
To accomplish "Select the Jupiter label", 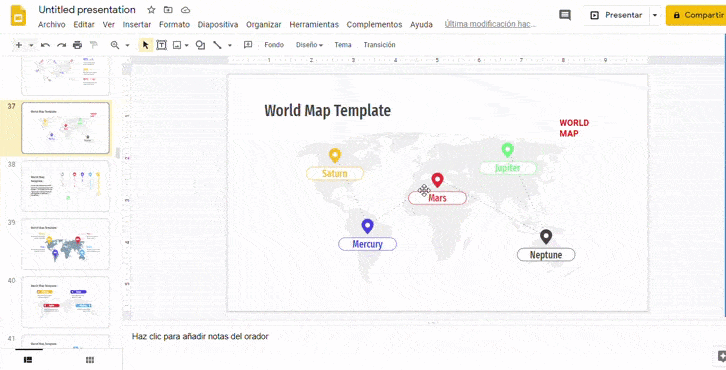I will (507, 168).
